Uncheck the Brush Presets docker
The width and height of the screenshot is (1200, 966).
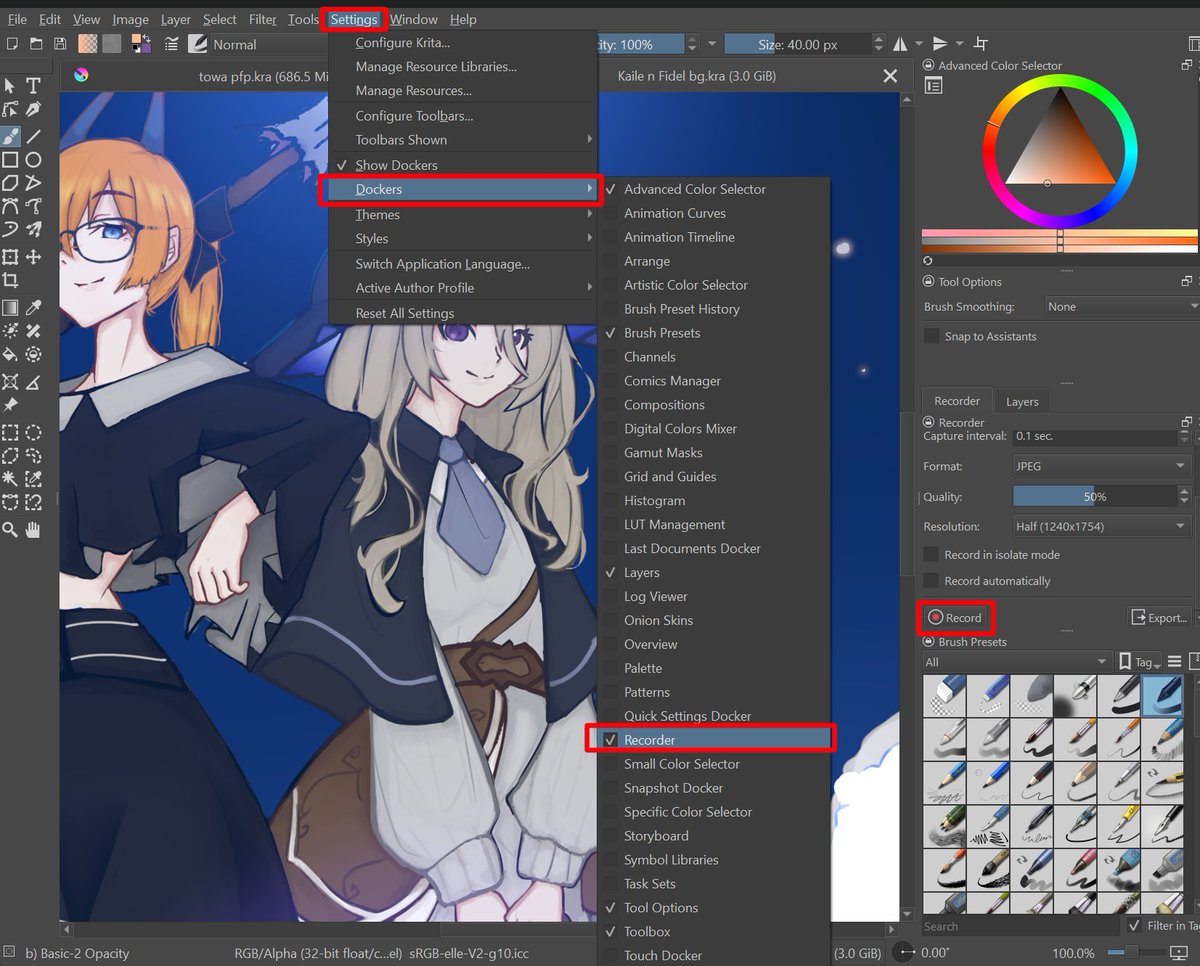point(716,333)
